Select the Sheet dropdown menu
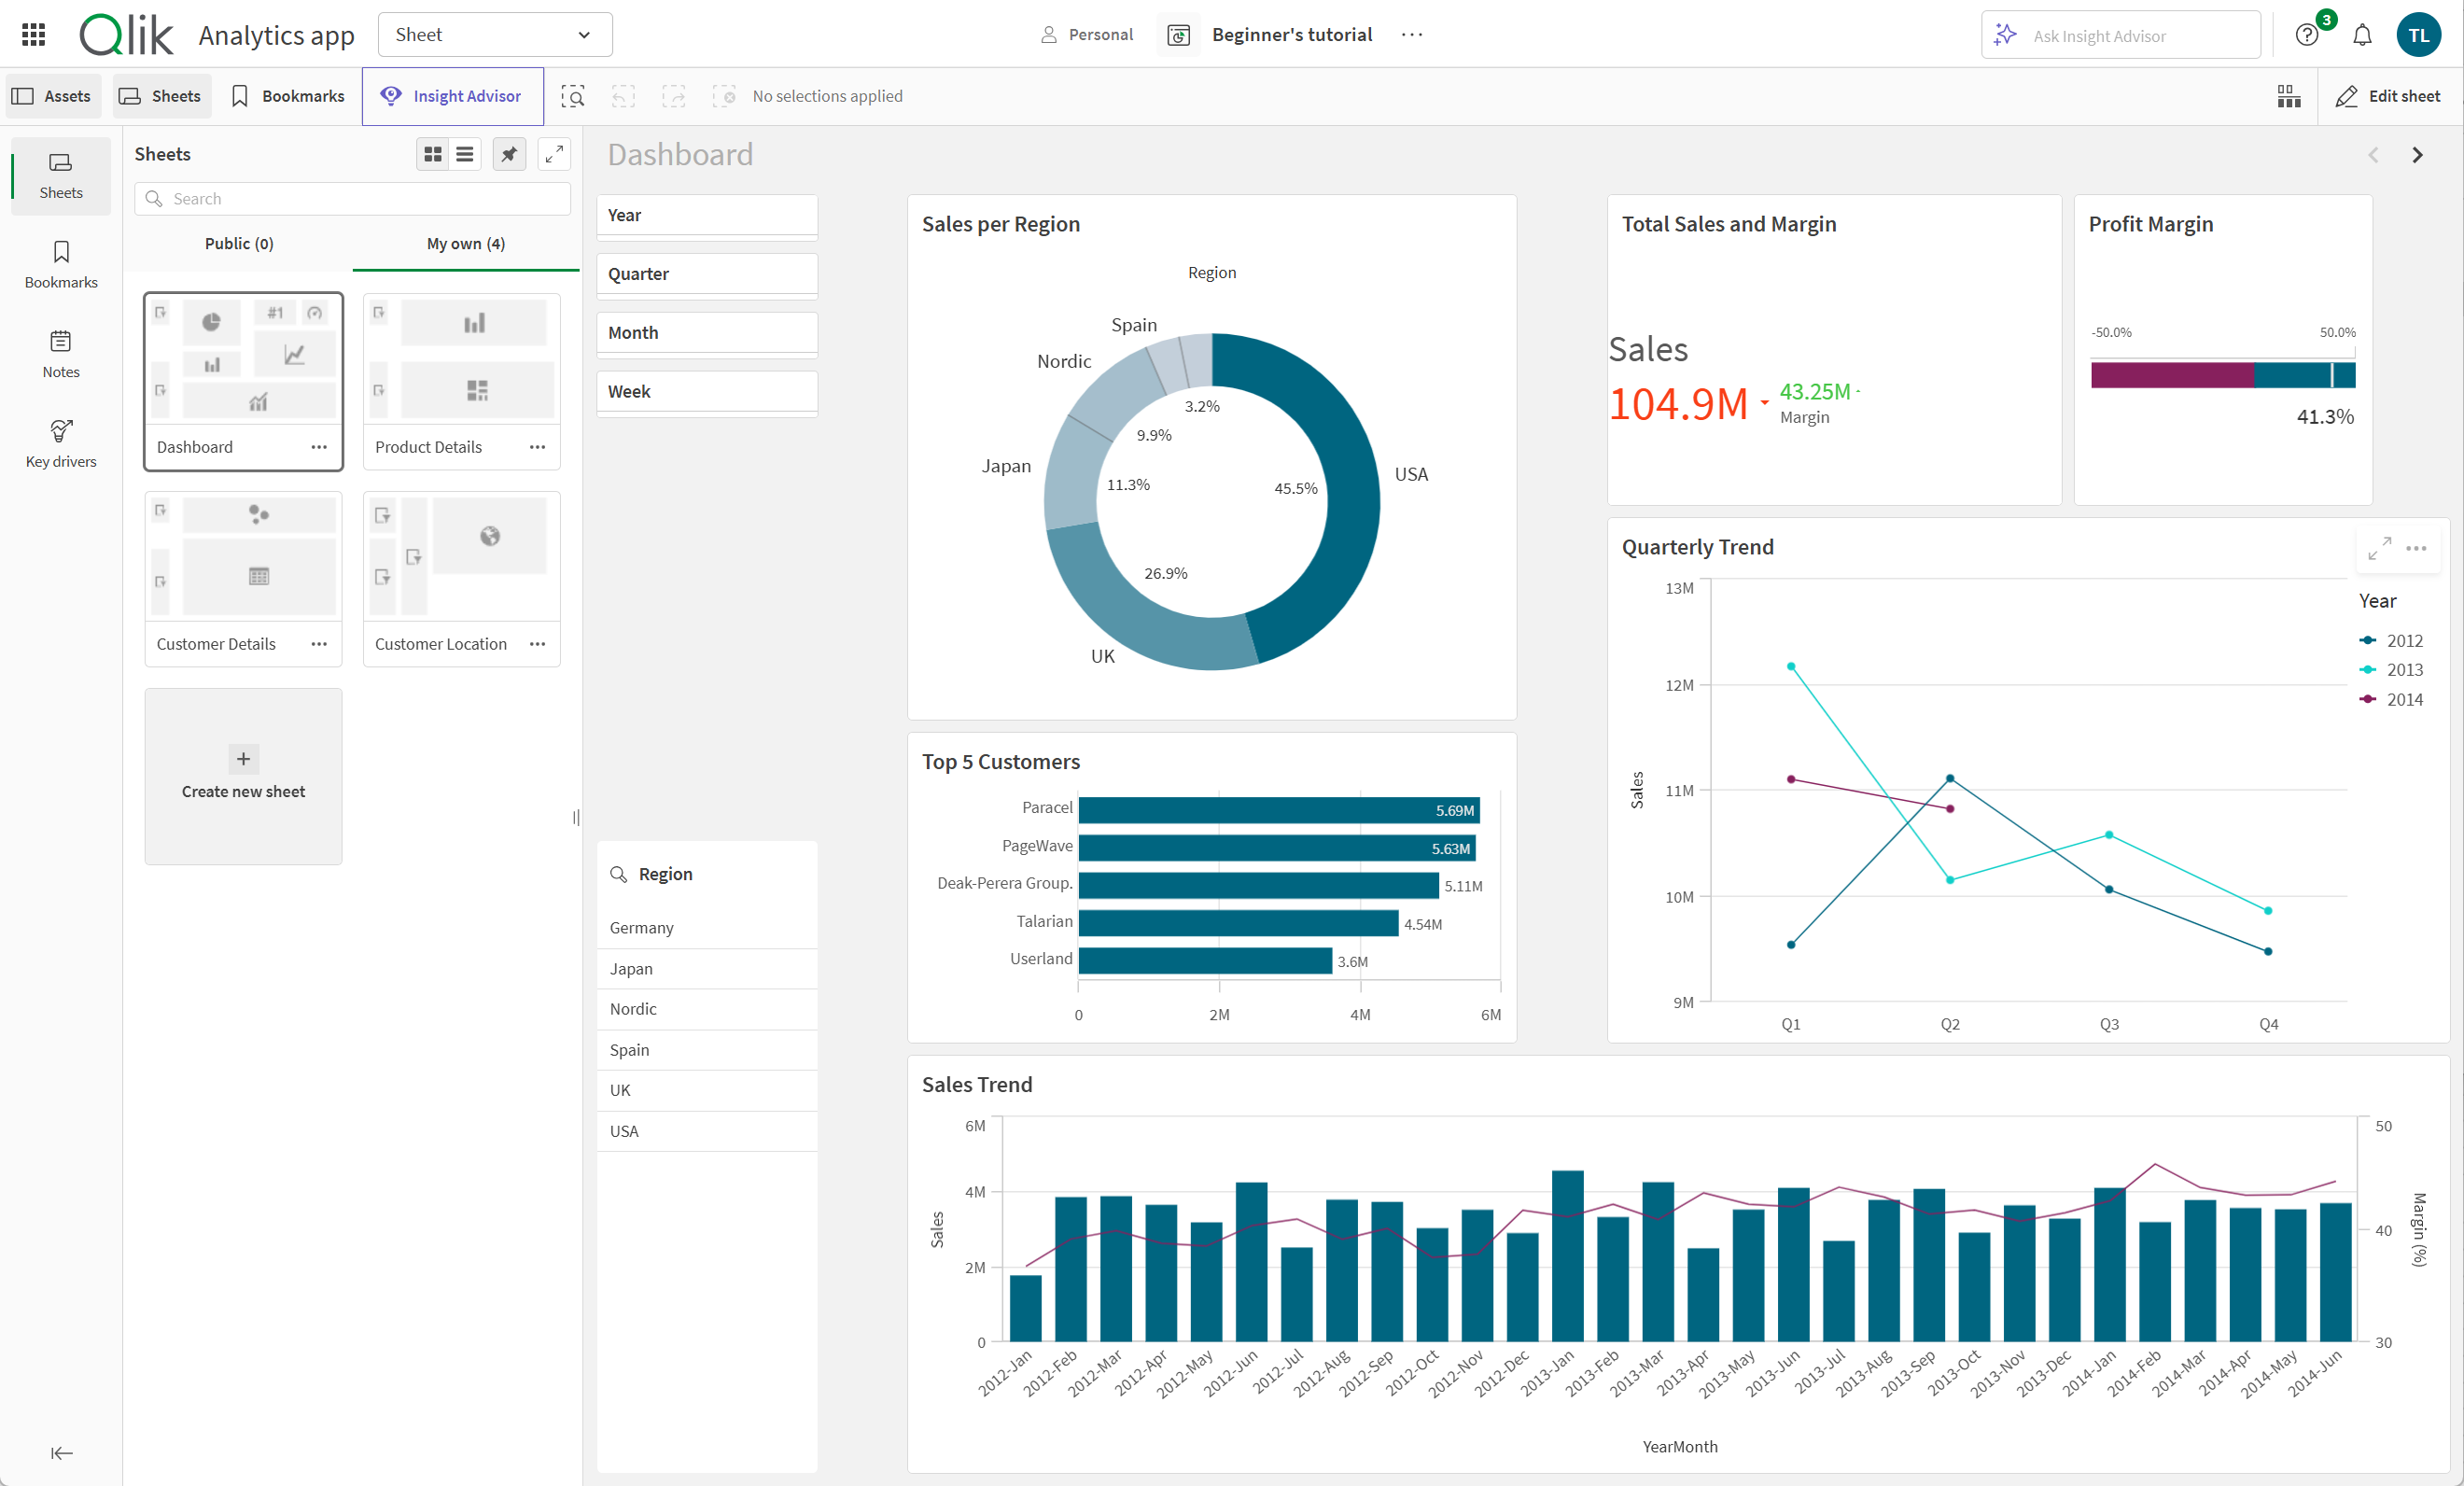Screen dimensions: 2464x1486 tap(493, 34)
